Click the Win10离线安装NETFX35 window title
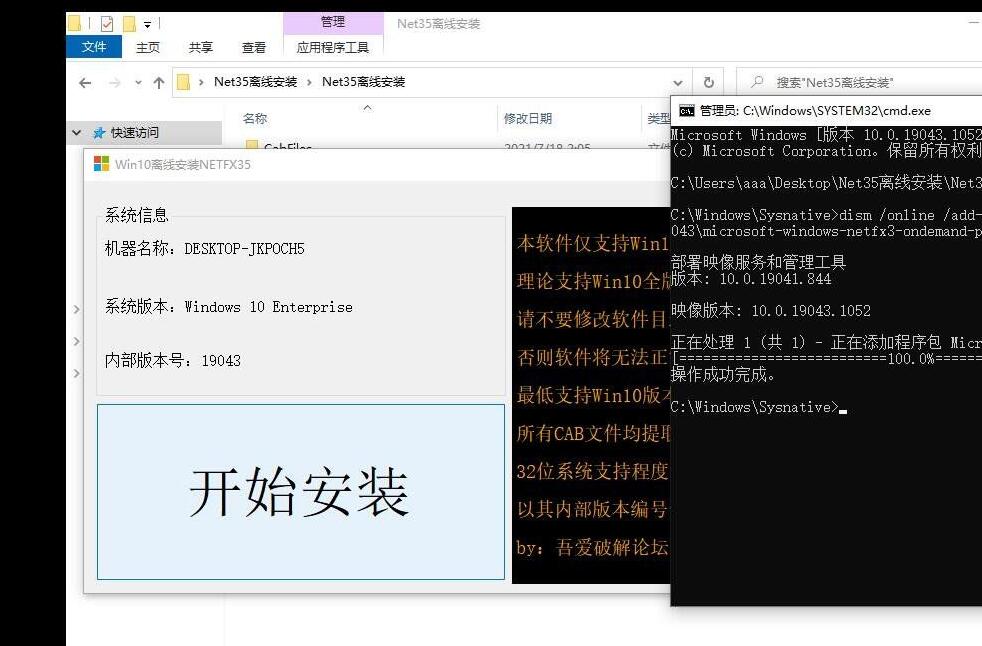This screenshot has height=646, width=982. point(183,165)
